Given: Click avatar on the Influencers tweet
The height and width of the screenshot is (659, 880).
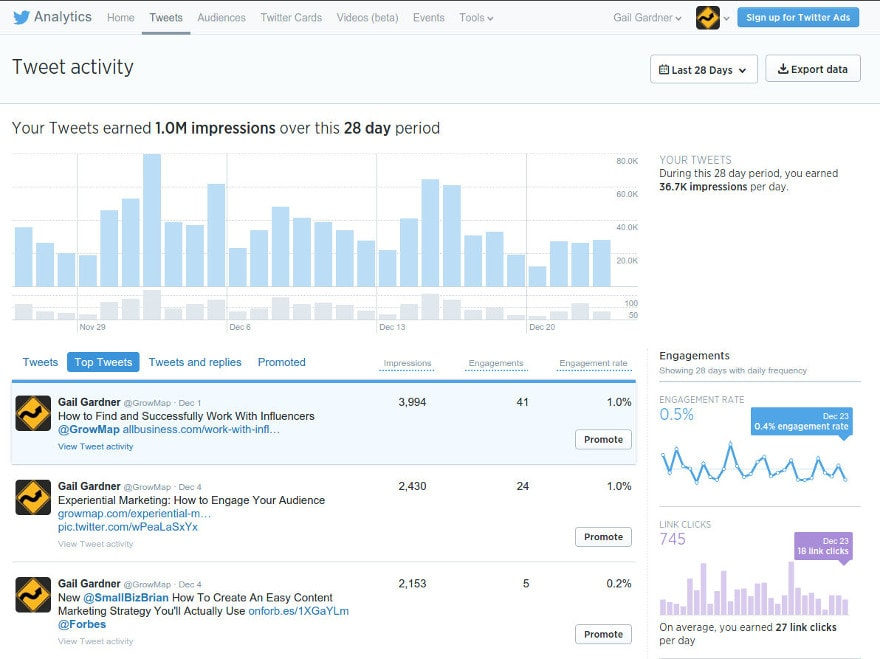Looking at the screenshot, I should pyautogui.click(x=33, y=413).
